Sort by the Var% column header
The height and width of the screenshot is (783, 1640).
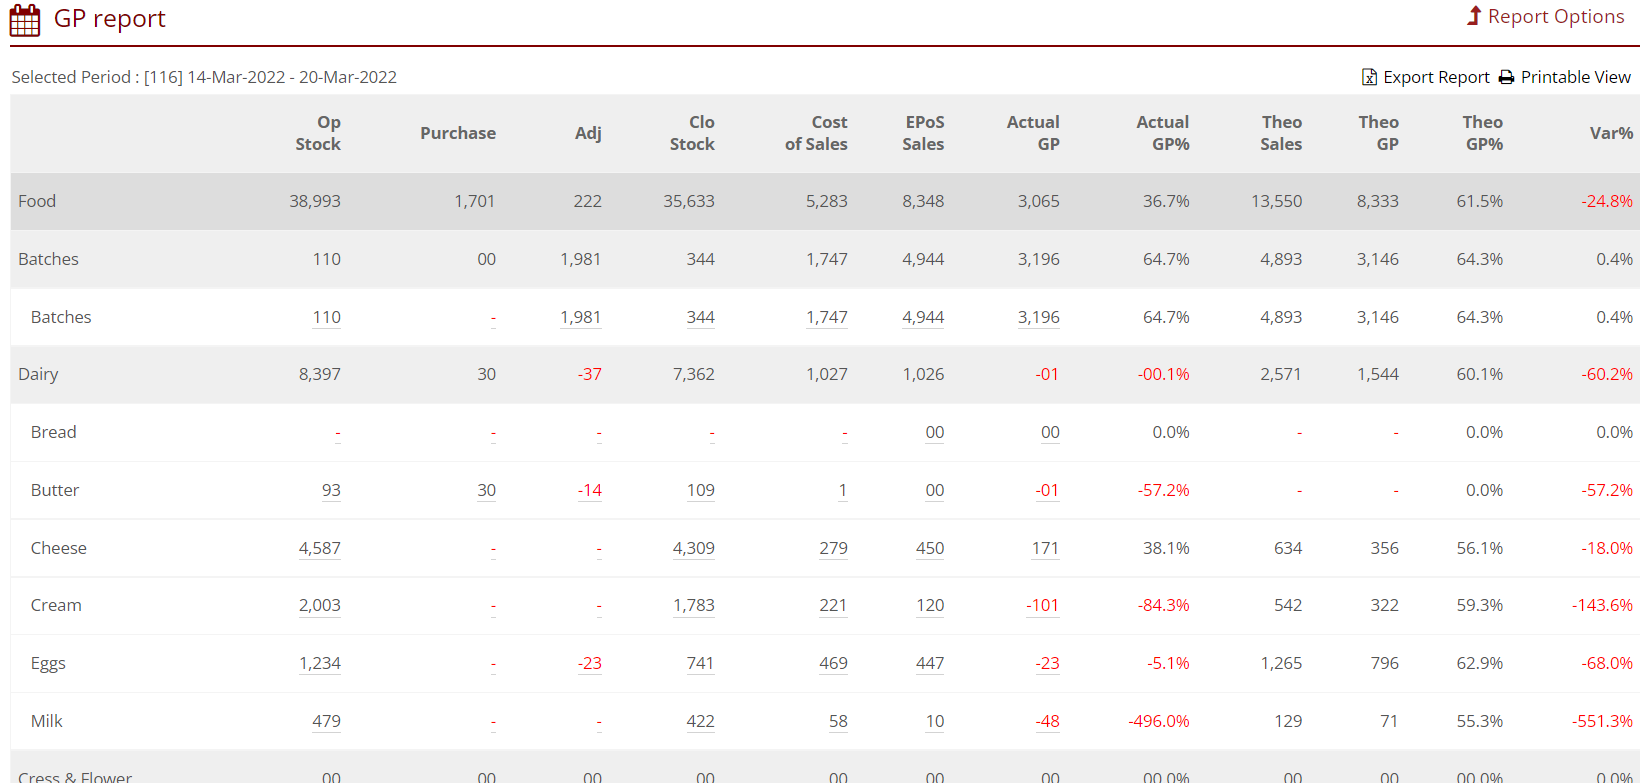coord(1610,133)
